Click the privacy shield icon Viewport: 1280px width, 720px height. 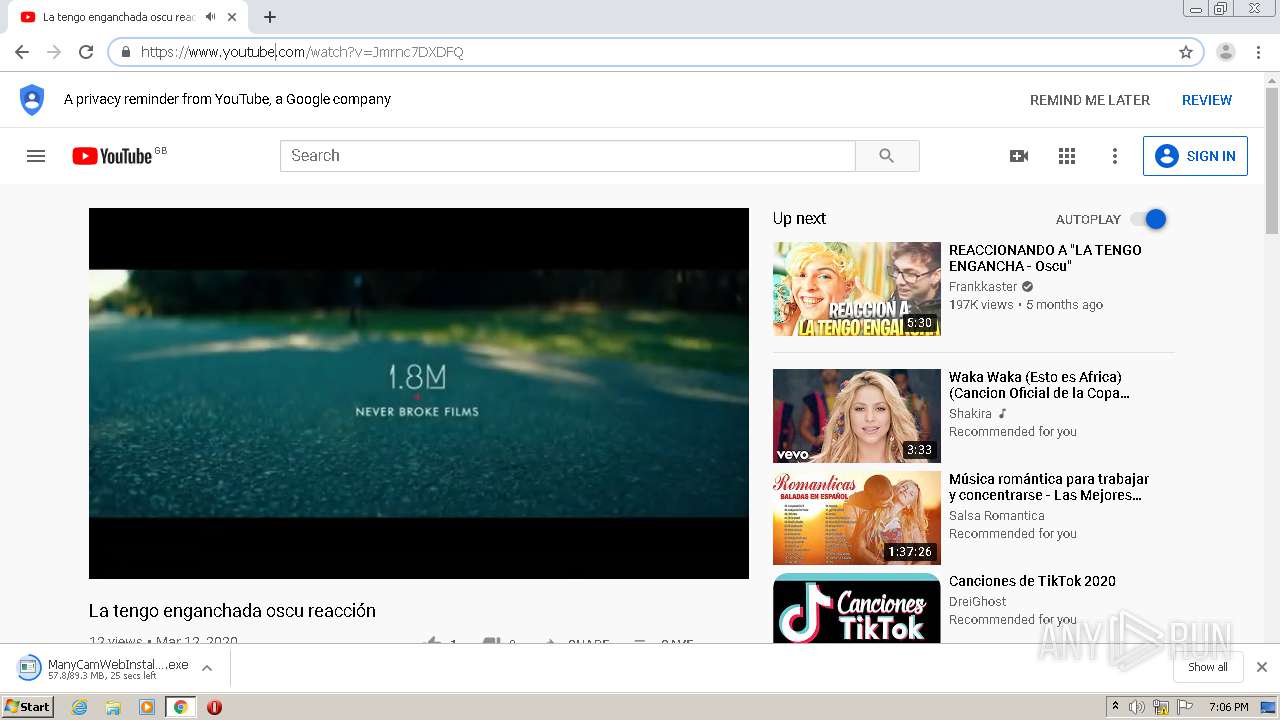(32, 100)
